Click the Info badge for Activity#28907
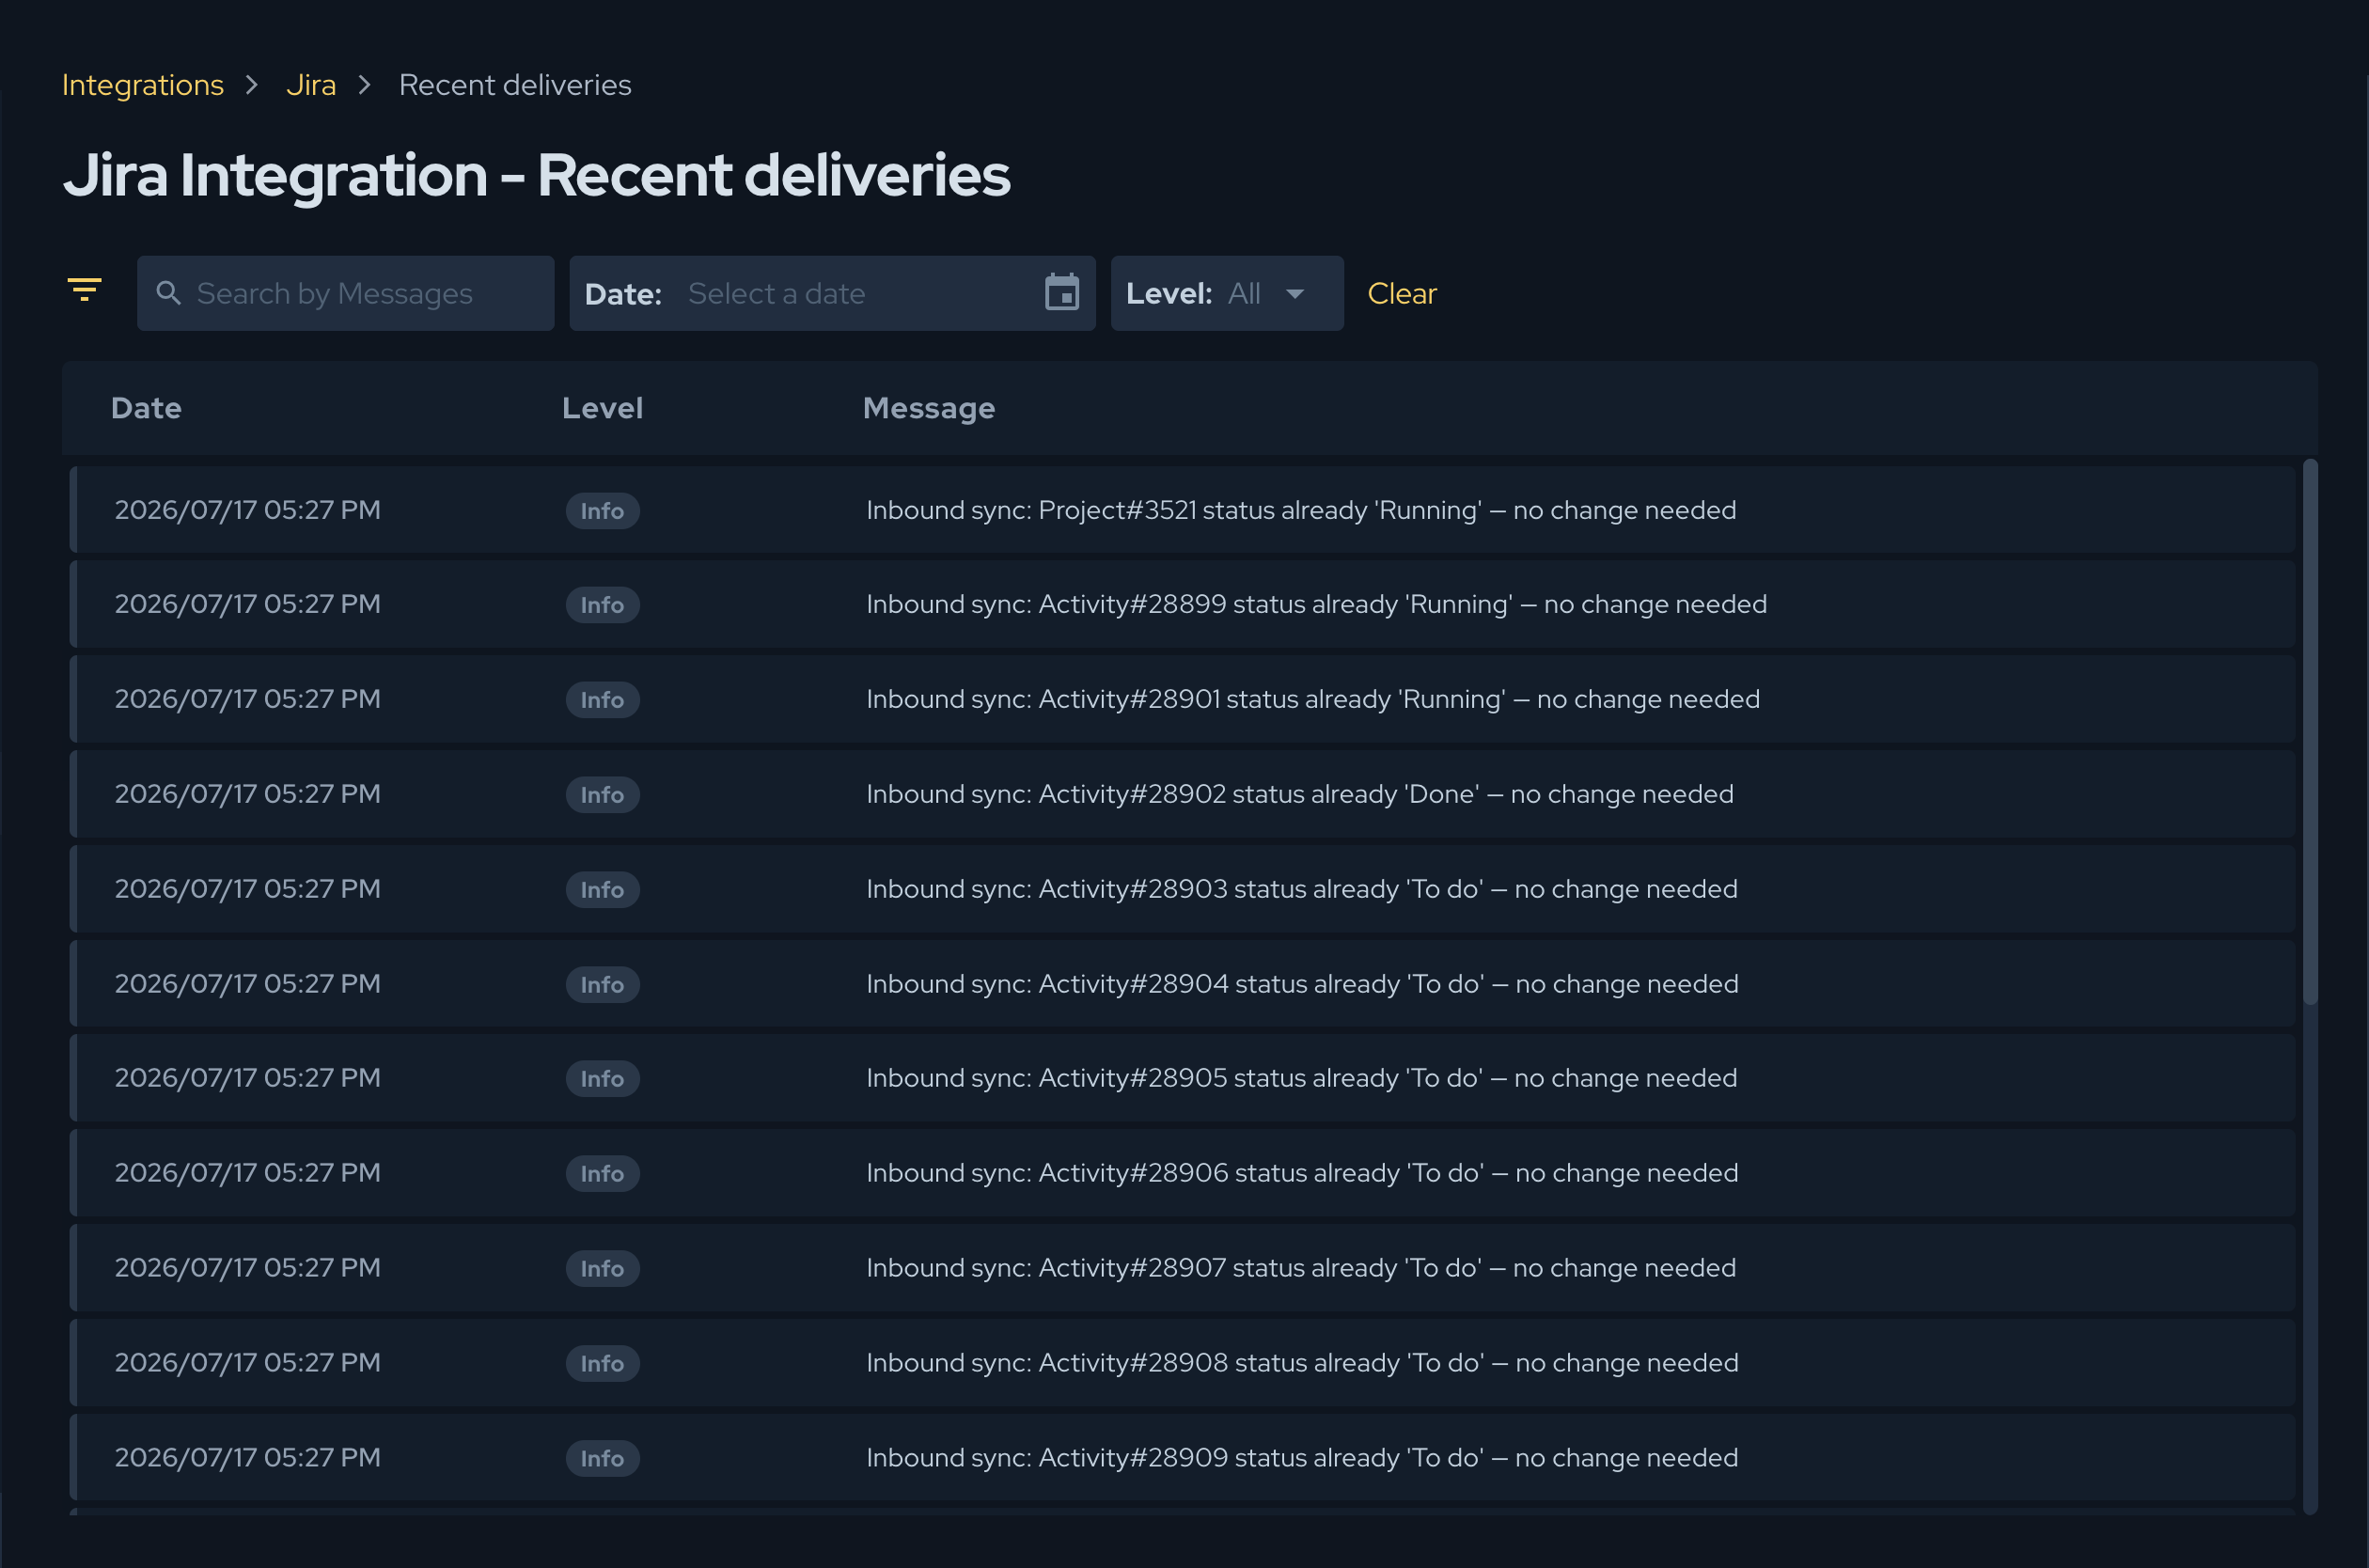Screen dimensions: 2369x1568 coord(602,1269)
